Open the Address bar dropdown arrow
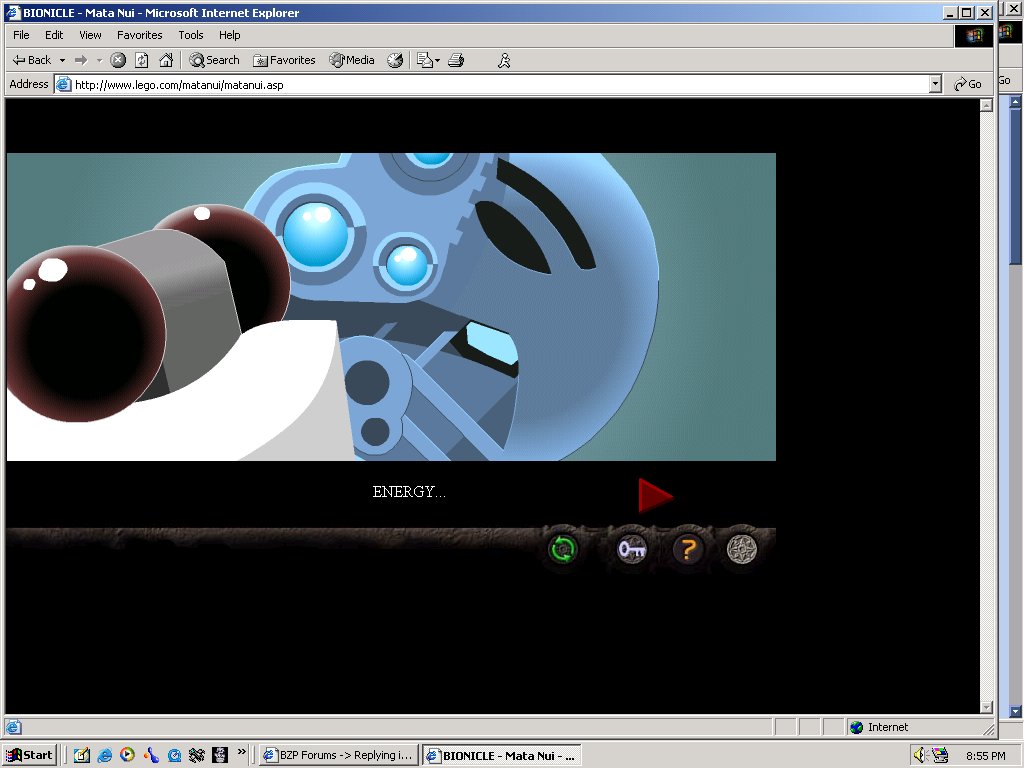1024x768 pixels. [935, 85]
